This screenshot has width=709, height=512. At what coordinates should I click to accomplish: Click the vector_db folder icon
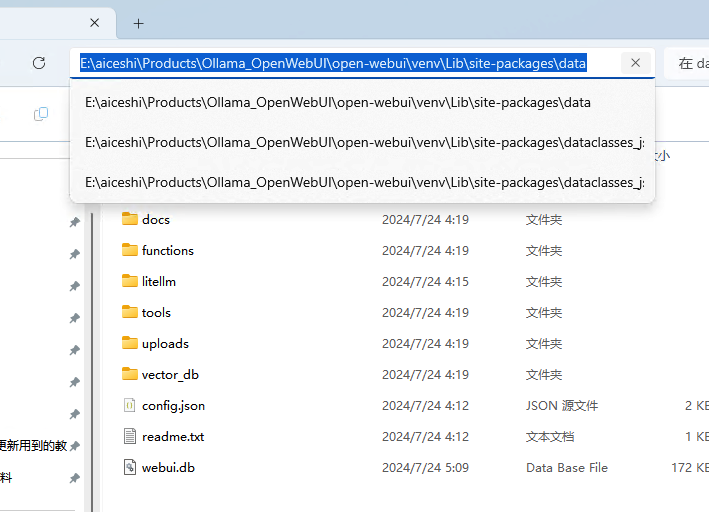[130, 374]
